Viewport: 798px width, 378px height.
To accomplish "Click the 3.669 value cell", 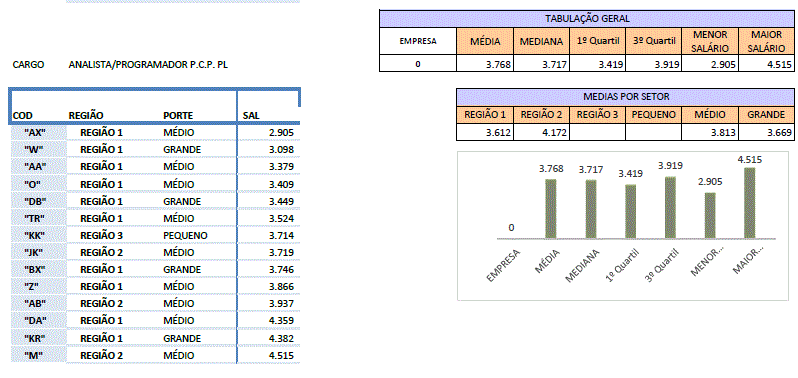I will click(x=767, y=133).
